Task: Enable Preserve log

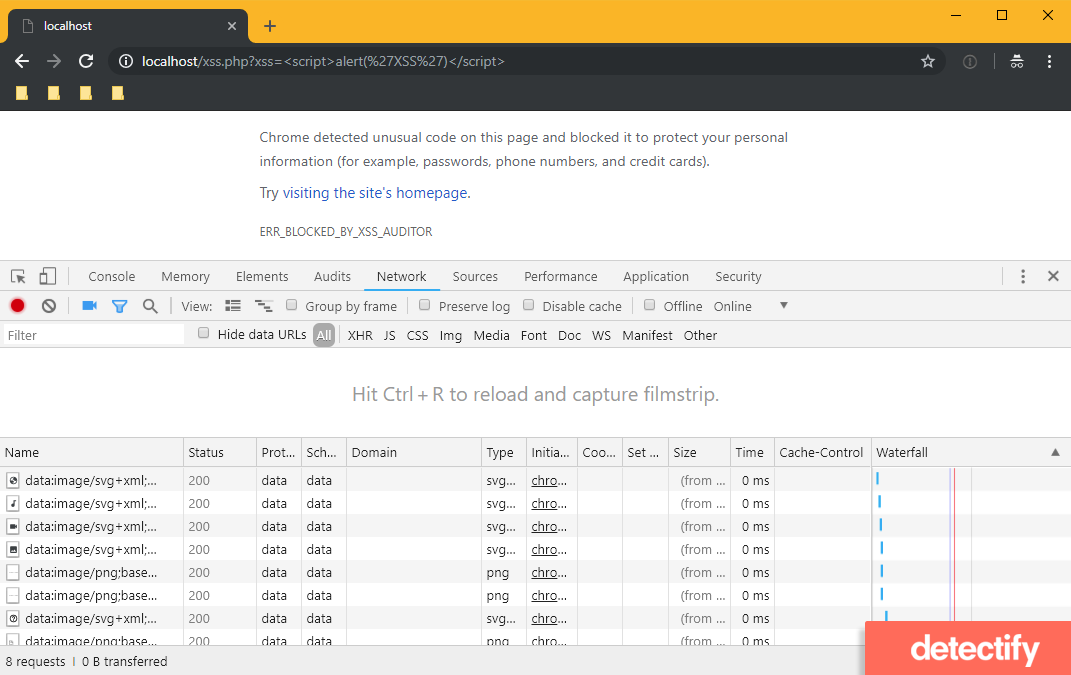Action: click(425, 305)
